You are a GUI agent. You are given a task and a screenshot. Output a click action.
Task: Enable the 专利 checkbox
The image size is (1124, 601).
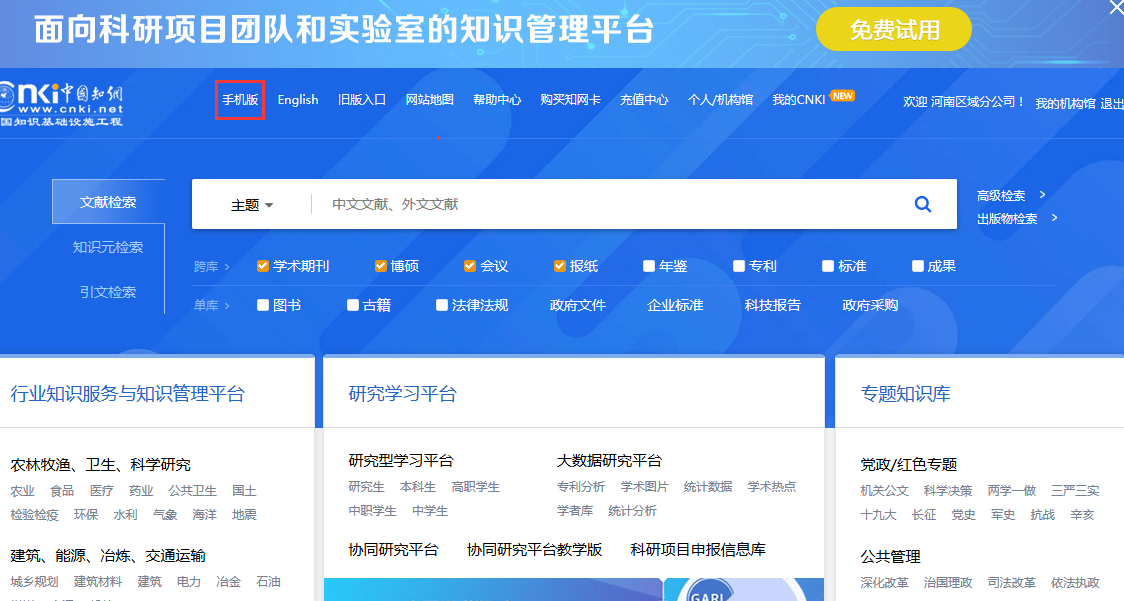tap(739, 266)
